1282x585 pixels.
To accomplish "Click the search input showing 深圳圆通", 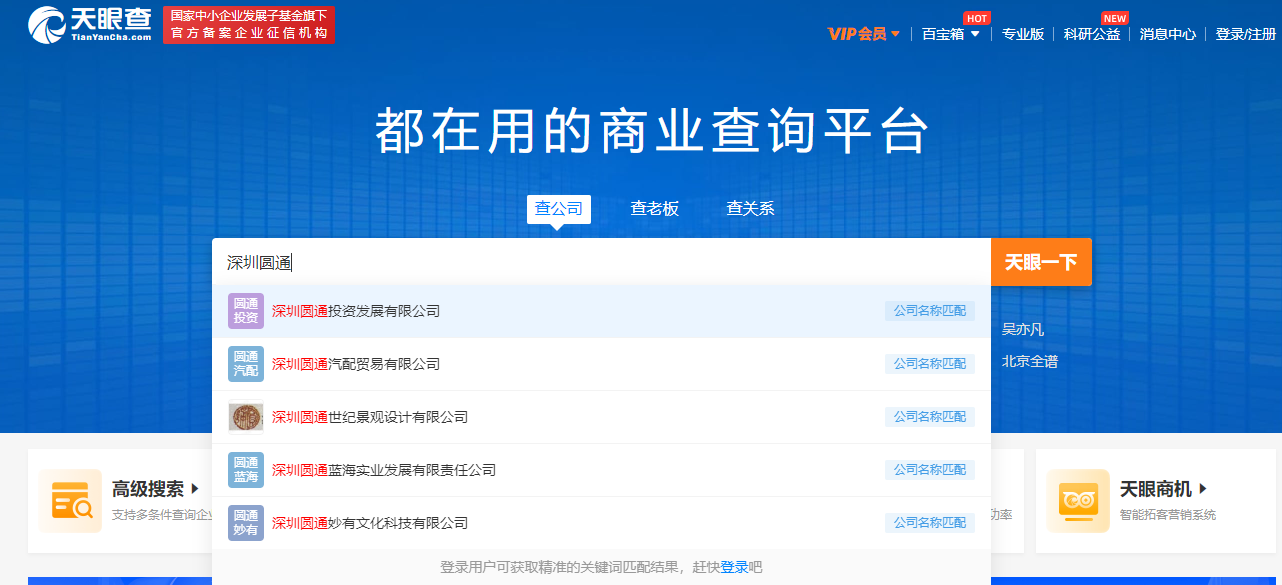I will [x=500, y=261].
